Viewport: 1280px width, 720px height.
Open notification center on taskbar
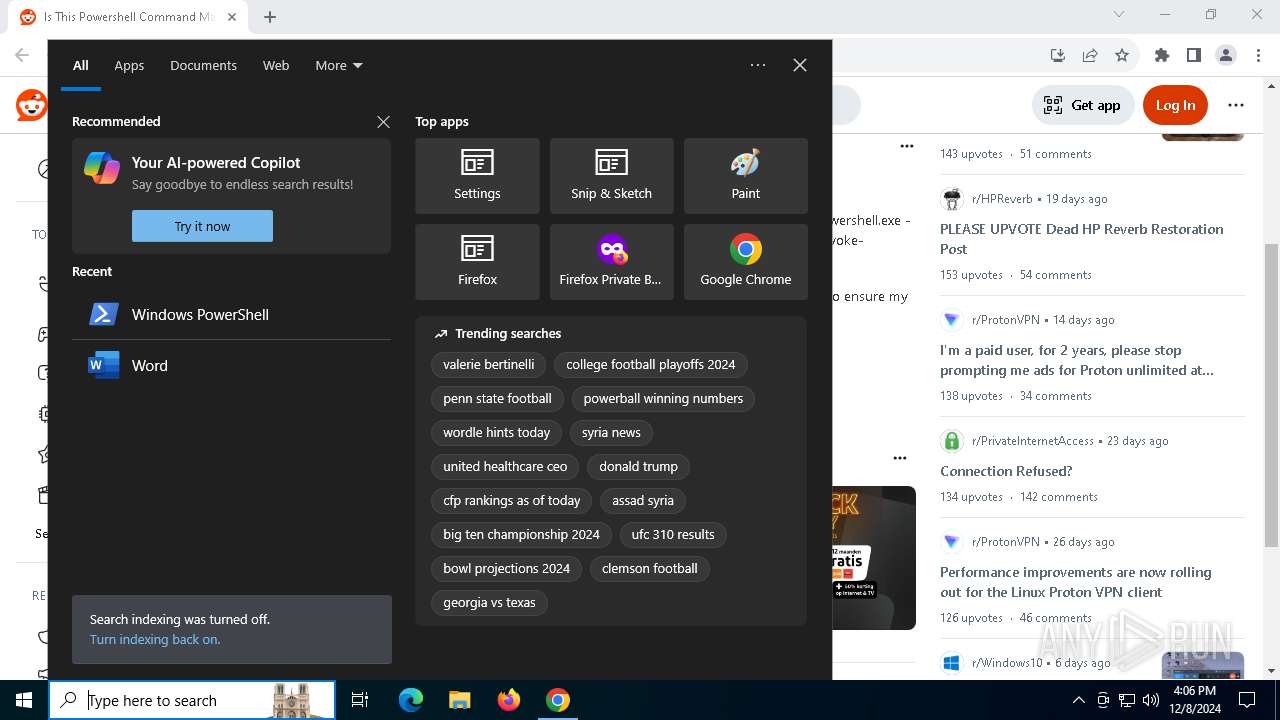[1247, 700]
